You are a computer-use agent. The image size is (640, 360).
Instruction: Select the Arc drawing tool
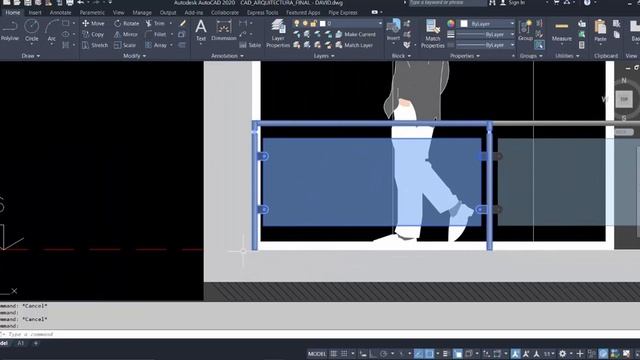51,31
